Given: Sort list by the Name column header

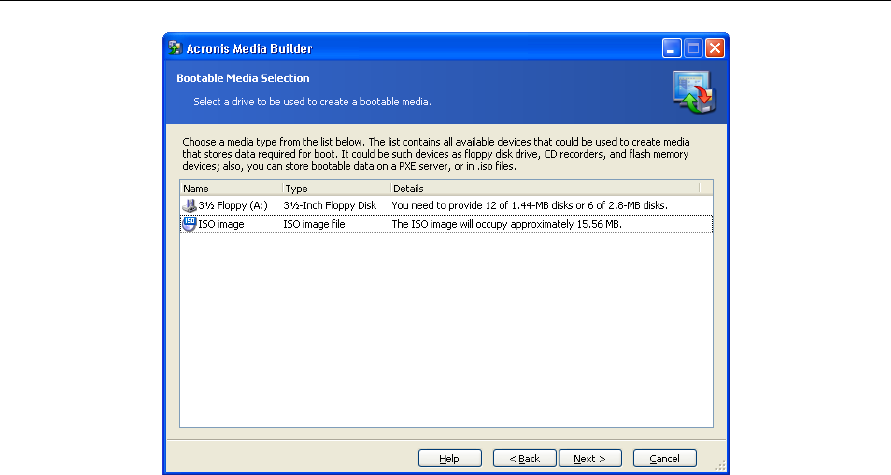Looking at the screenshot, I should (x=231, y=188).
